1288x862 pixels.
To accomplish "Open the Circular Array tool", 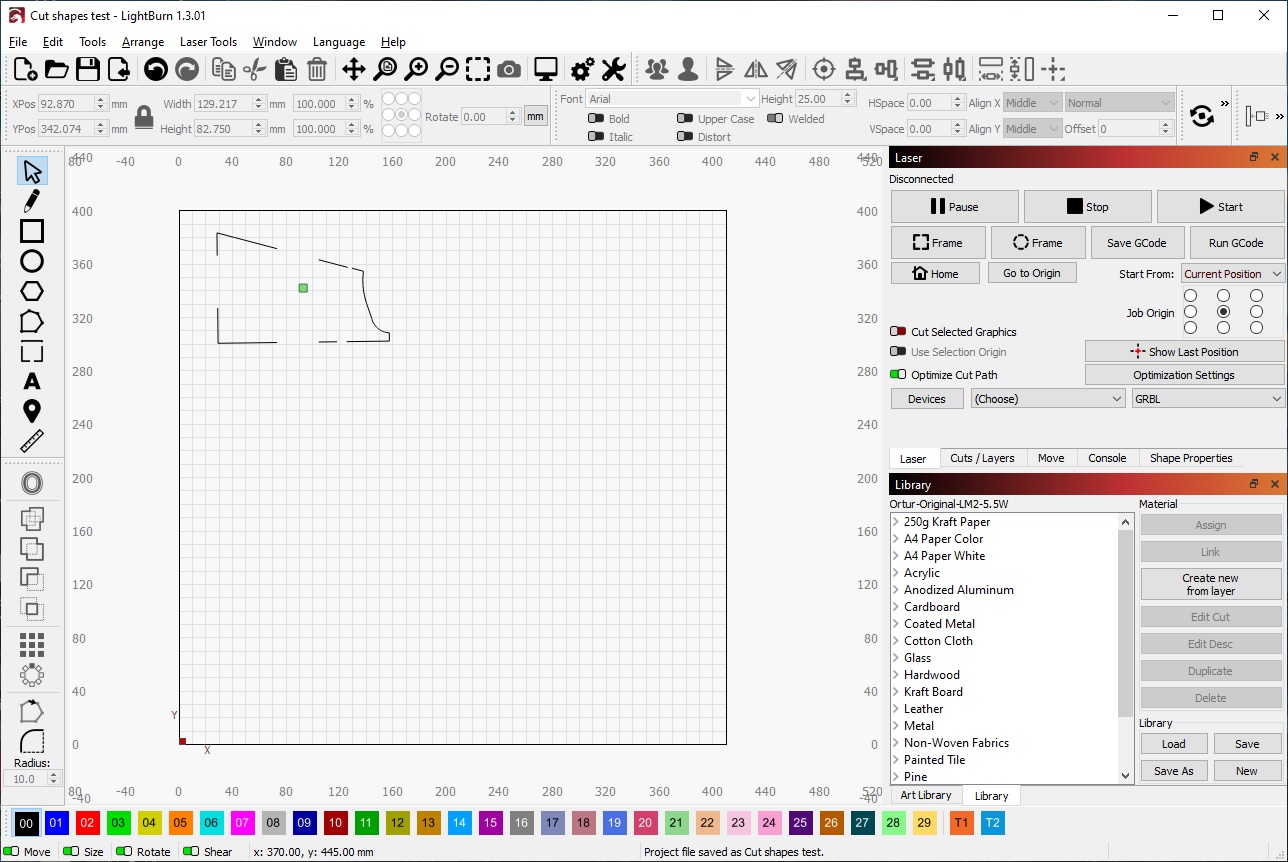I will point(32,675).
